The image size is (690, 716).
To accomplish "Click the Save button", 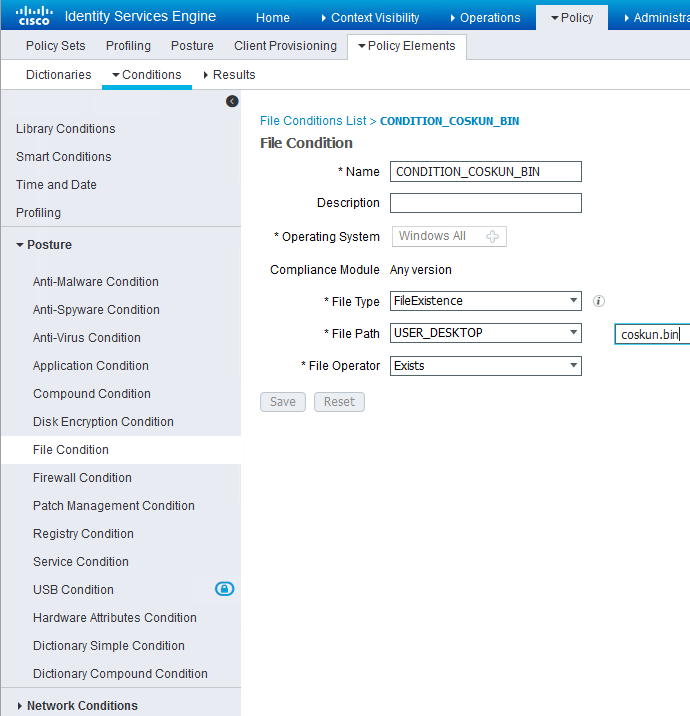I will [x=283, y=402].
